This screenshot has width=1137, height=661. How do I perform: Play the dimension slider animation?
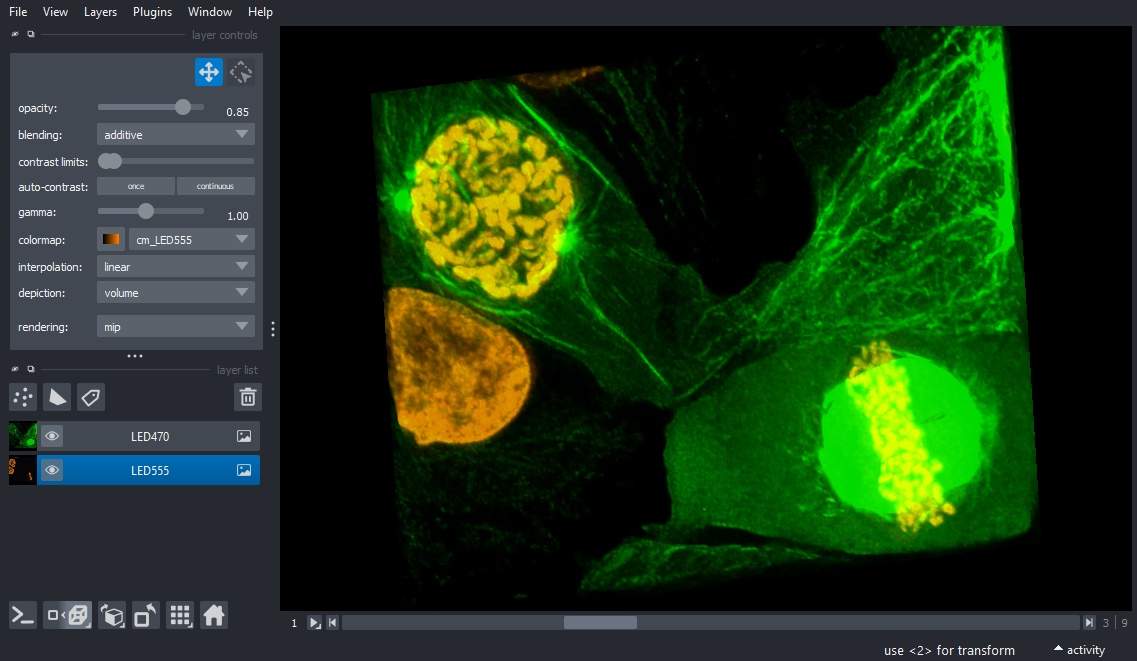pos(314,623)
